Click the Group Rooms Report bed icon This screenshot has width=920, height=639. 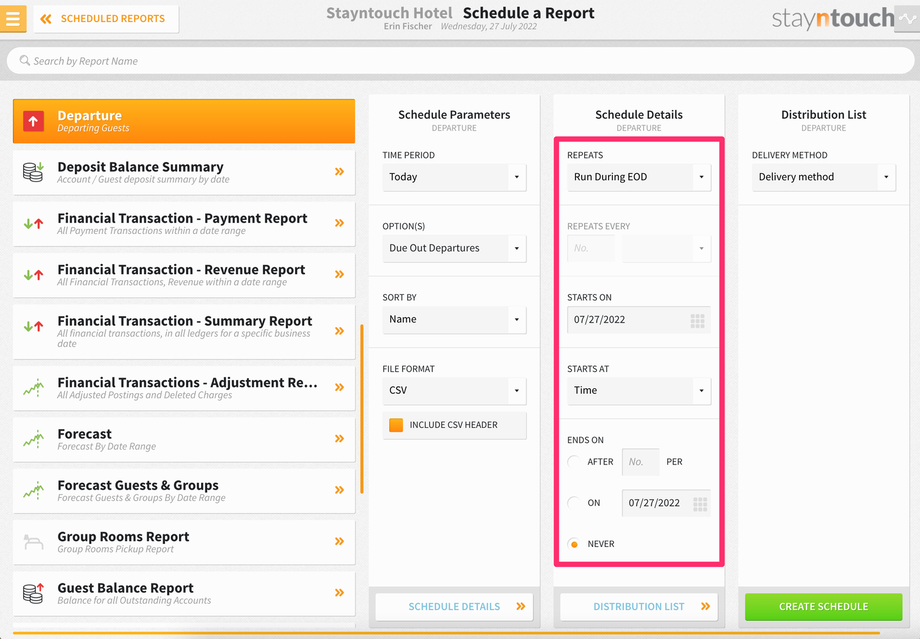click(x=33, y=542)
